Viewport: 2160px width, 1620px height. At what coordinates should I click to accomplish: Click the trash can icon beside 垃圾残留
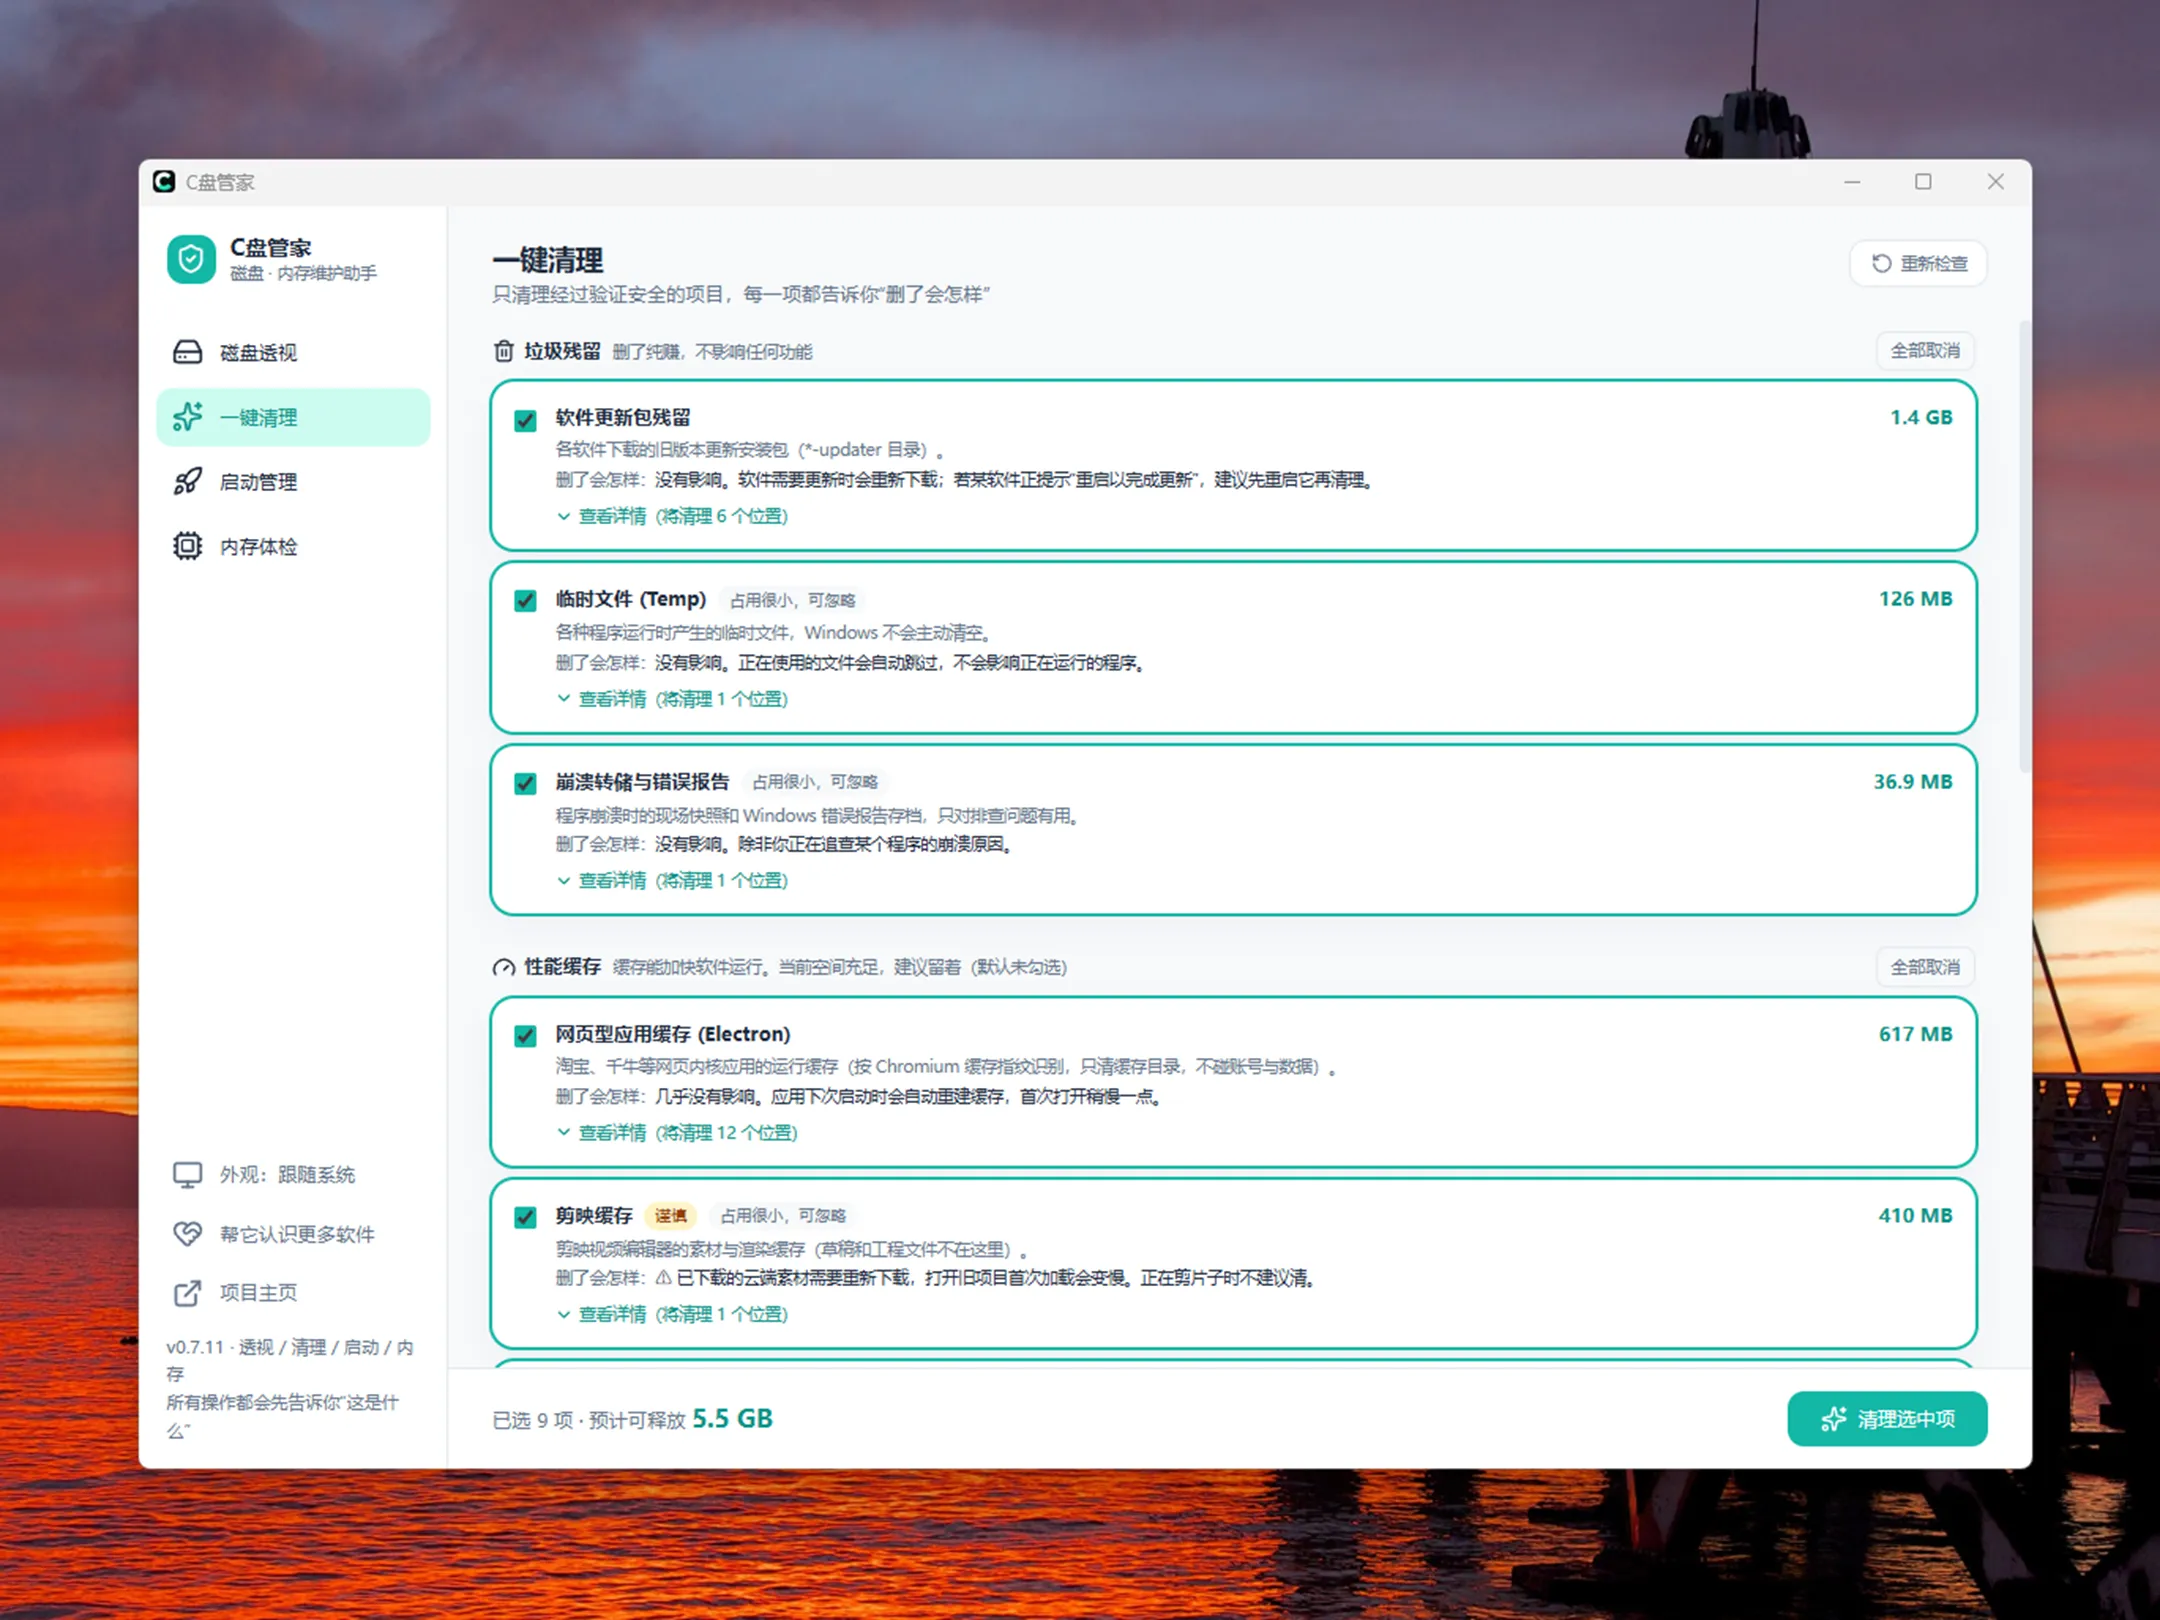pyautogui.click(x=504, y=351)
